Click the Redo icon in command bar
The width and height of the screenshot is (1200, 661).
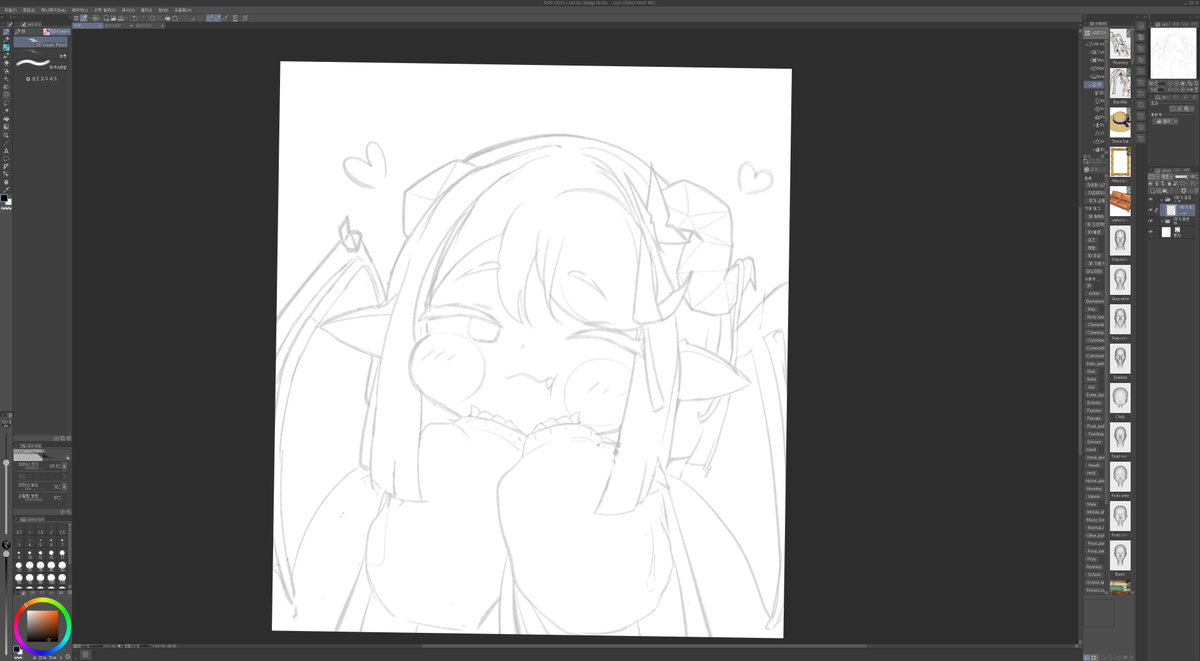pyautogui.click(x=143, y=18)
